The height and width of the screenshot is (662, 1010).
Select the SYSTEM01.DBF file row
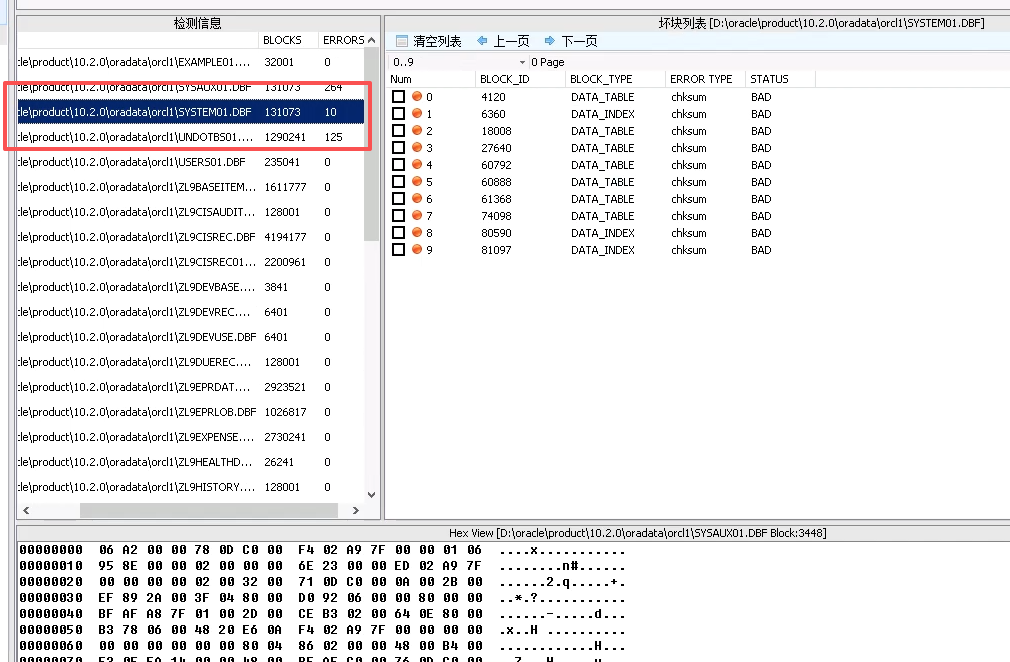[x=191, y=112]
